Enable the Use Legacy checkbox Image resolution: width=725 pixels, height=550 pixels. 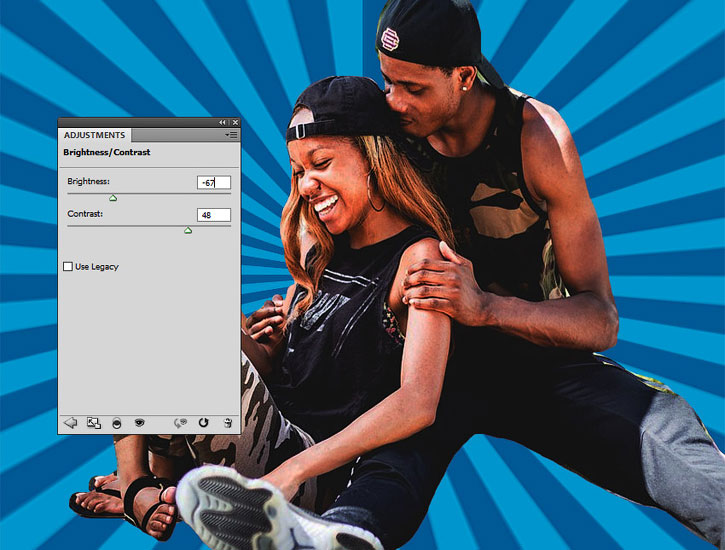68,267
